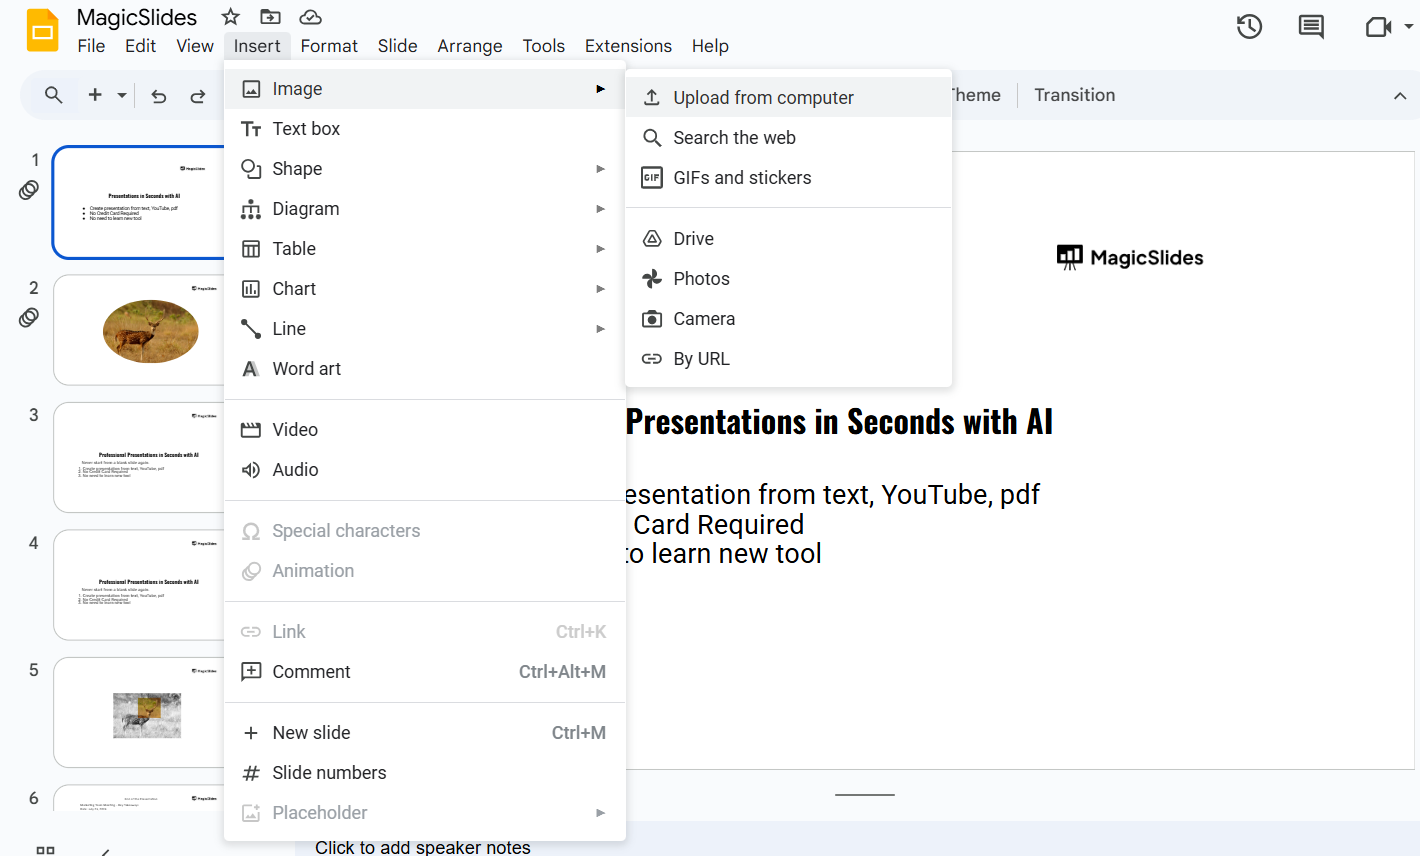Expand the new slide layout dropdown arrow
The image size is (1420, 856).
(122, 96)
